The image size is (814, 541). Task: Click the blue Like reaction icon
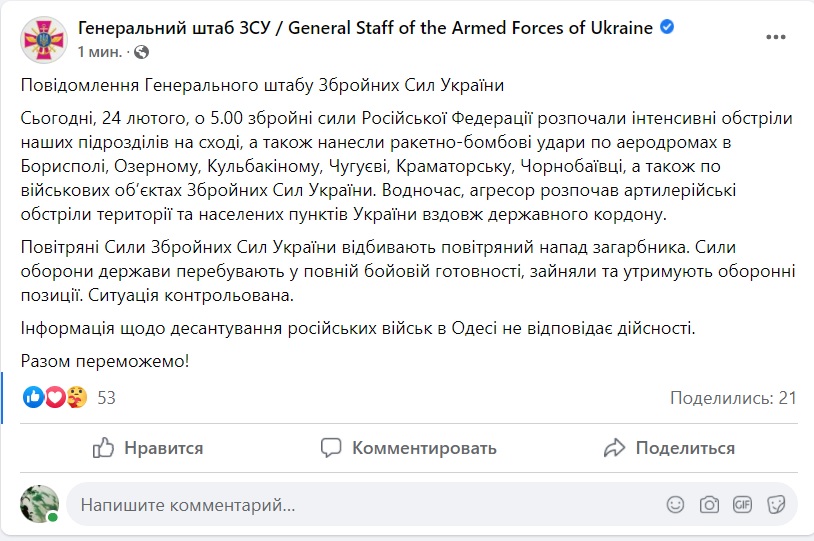pos(33,397)
